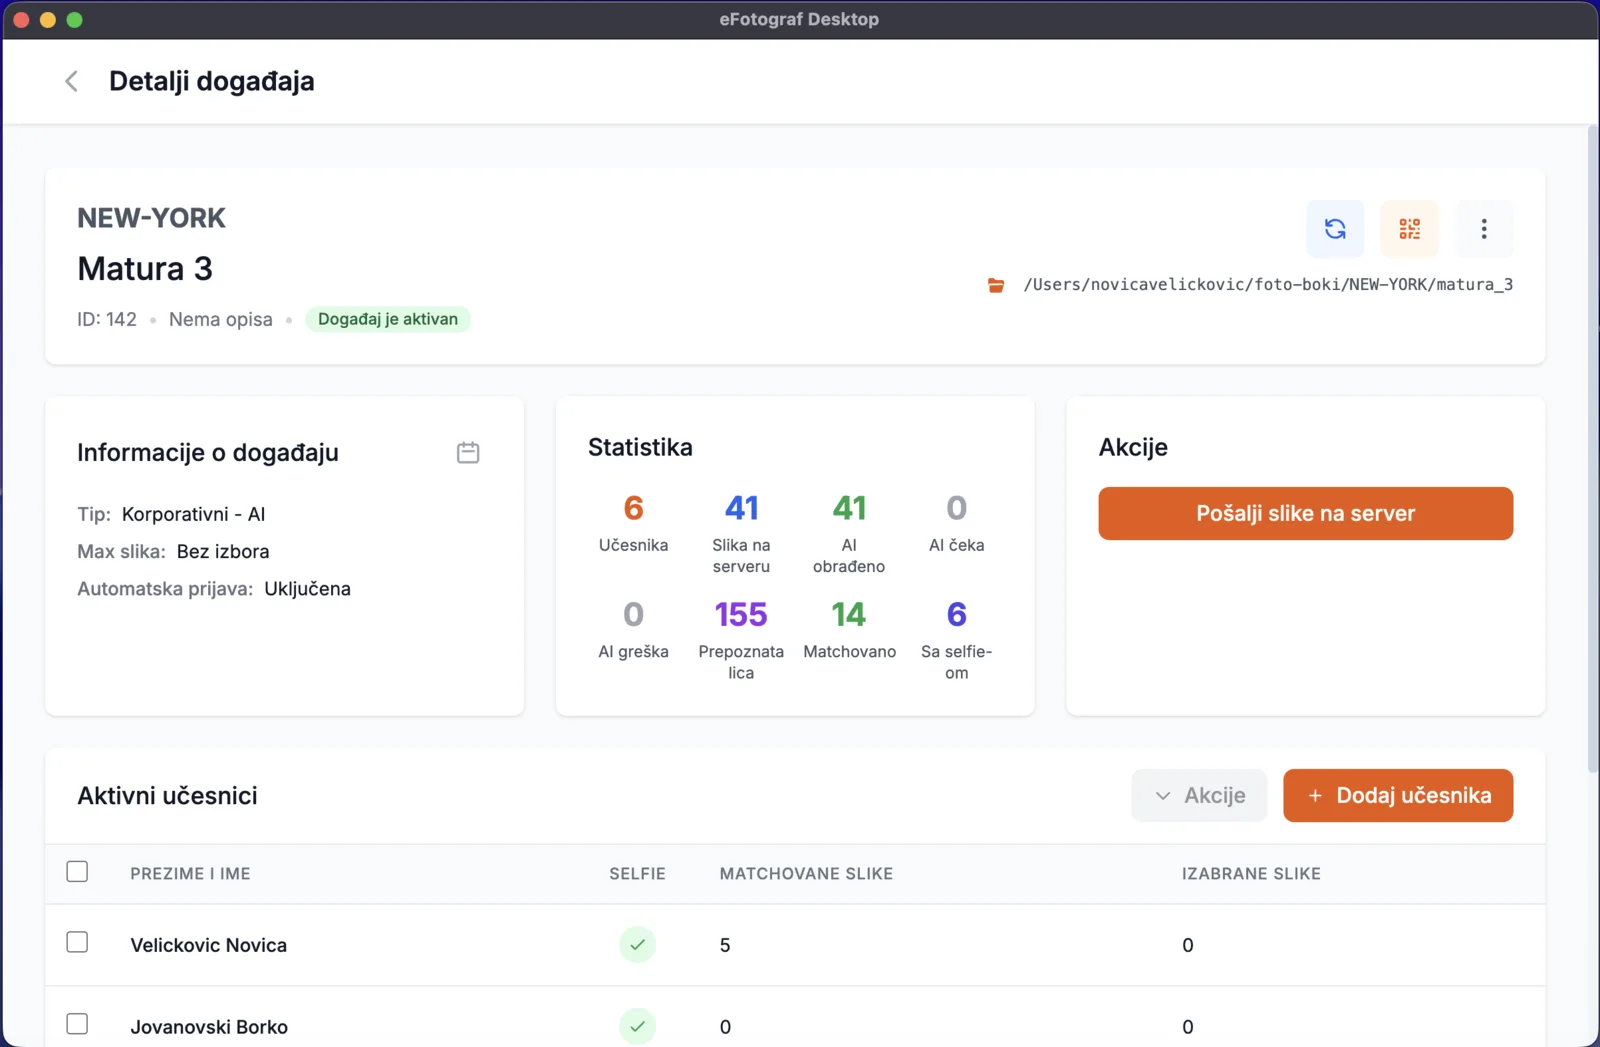The image size is (1600, 1047).
Task: Click the Matchovano value 14
Action: [x=849, y=614]
